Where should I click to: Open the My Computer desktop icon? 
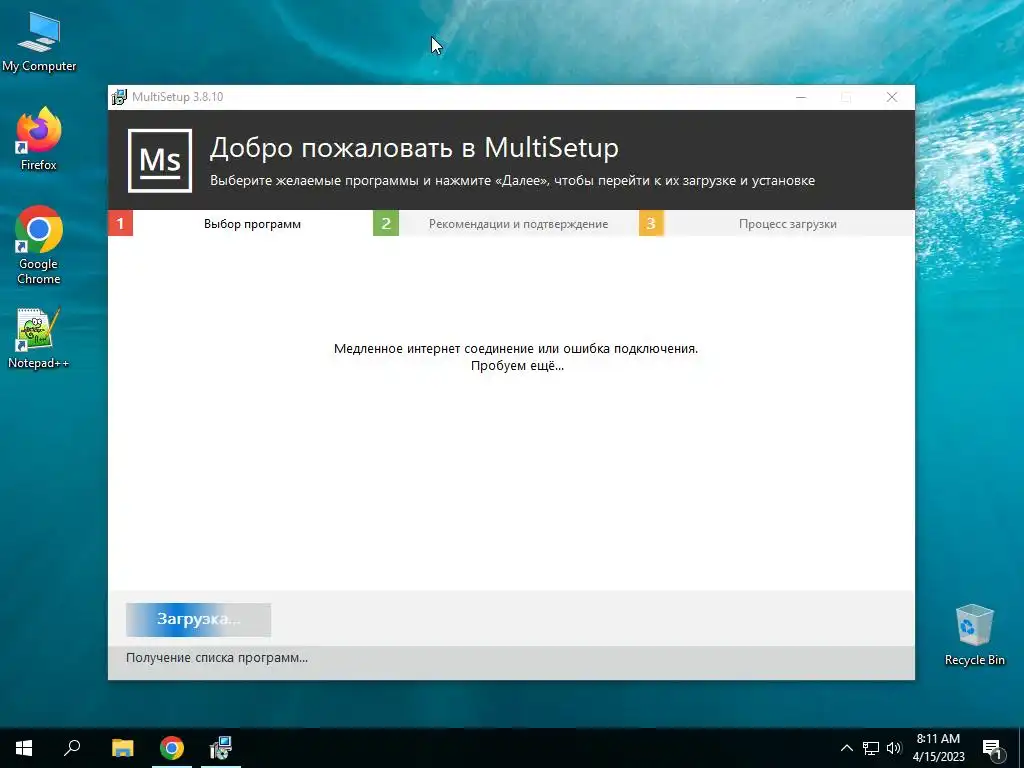tap(39, 42)
